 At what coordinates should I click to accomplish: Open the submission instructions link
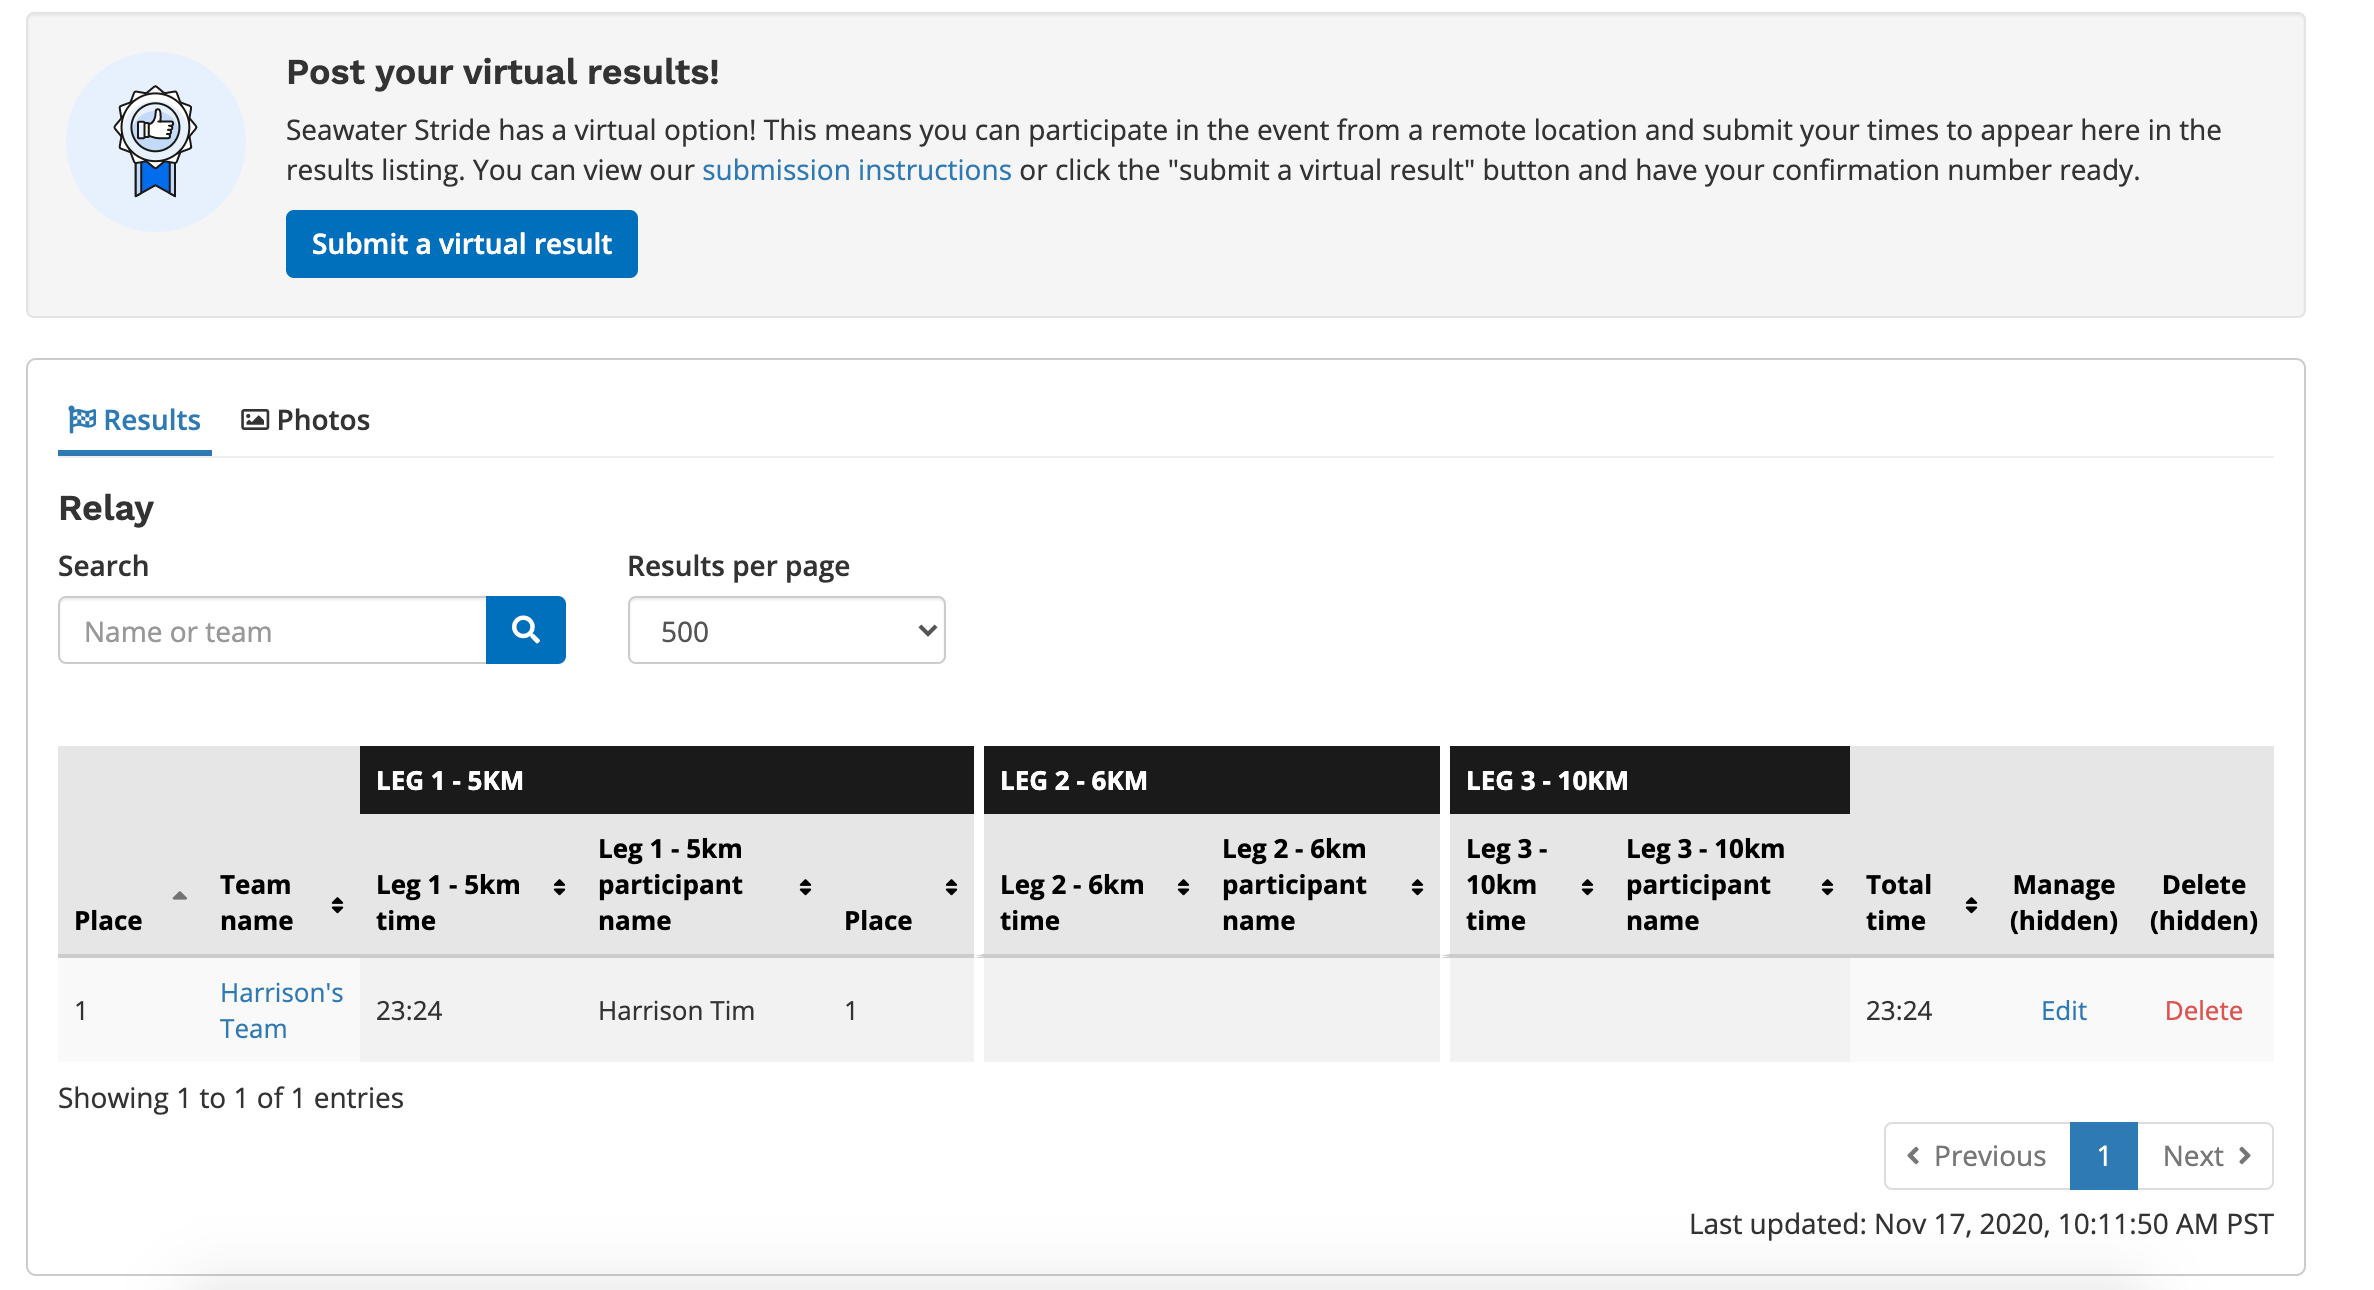point(856,170)
